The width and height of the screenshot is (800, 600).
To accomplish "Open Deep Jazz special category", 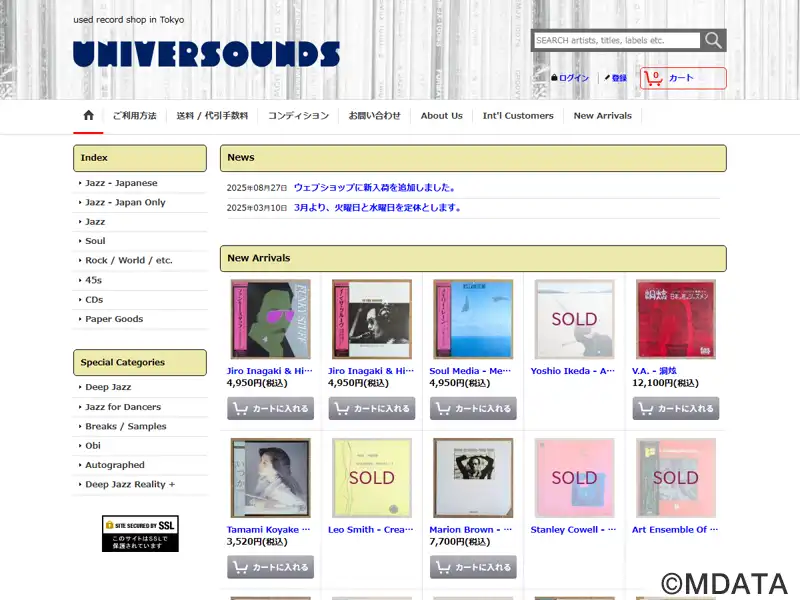I will (x=108, y=387).
